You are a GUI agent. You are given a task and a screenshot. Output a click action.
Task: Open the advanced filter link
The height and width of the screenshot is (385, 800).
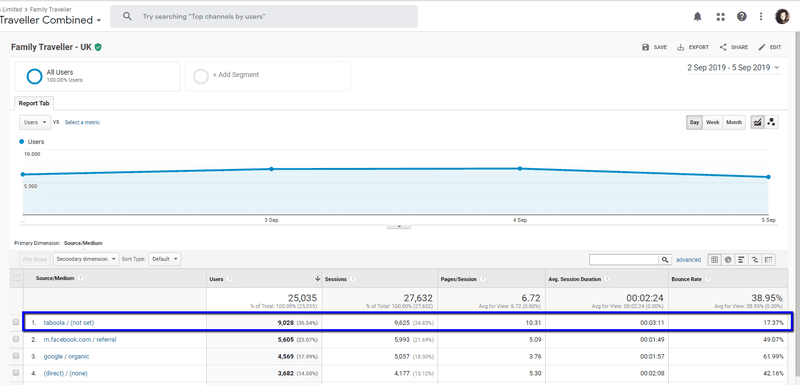tap(688, 260)
